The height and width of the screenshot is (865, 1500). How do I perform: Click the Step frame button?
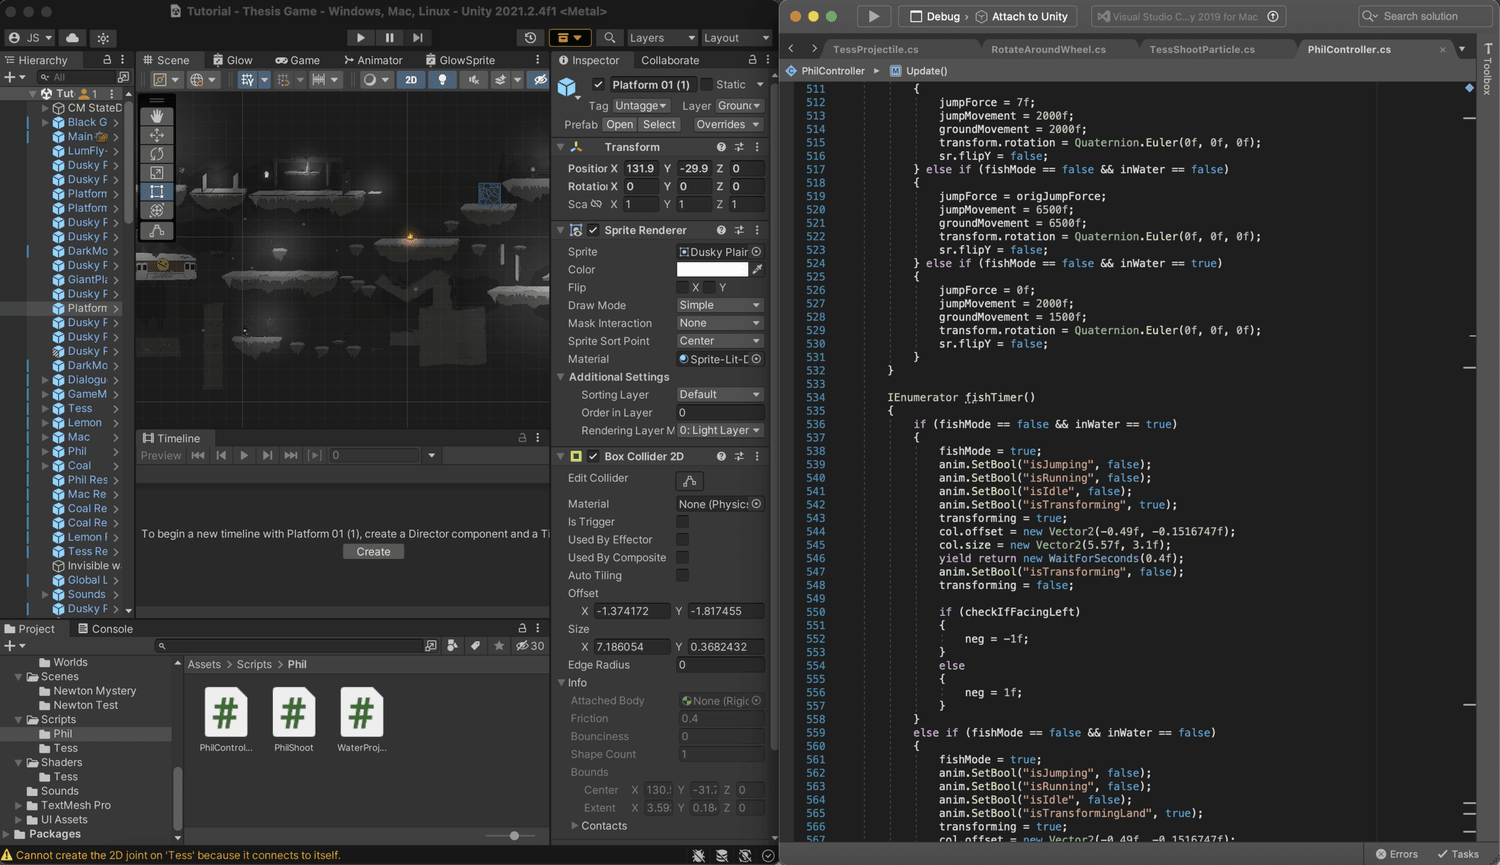(x=418, y=38)
